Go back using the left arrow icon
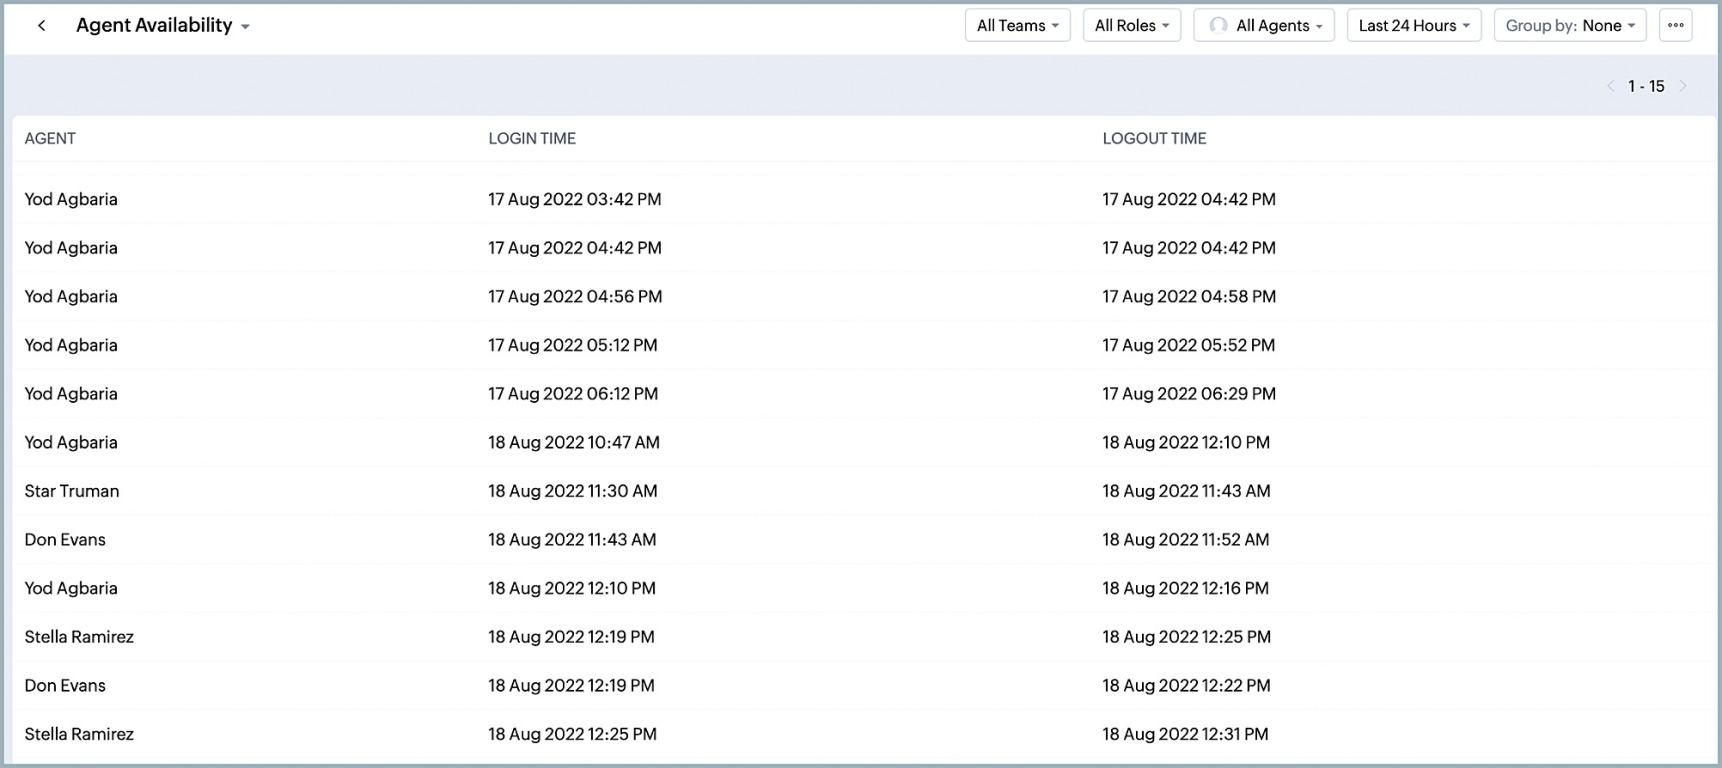Screen dimensions: 1722x768 pyautogui.click(x=41, y=26)
